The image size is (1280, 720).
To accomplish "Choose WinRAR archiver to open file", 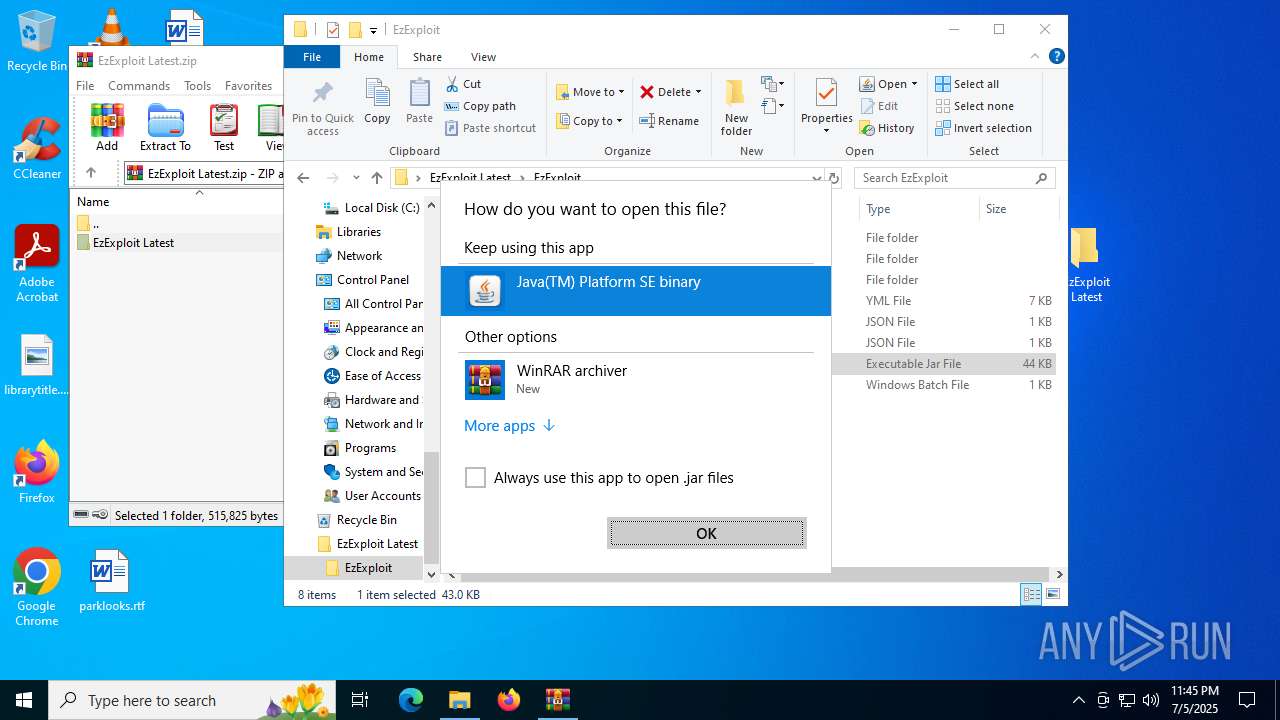I will click(x=635, y=379).
